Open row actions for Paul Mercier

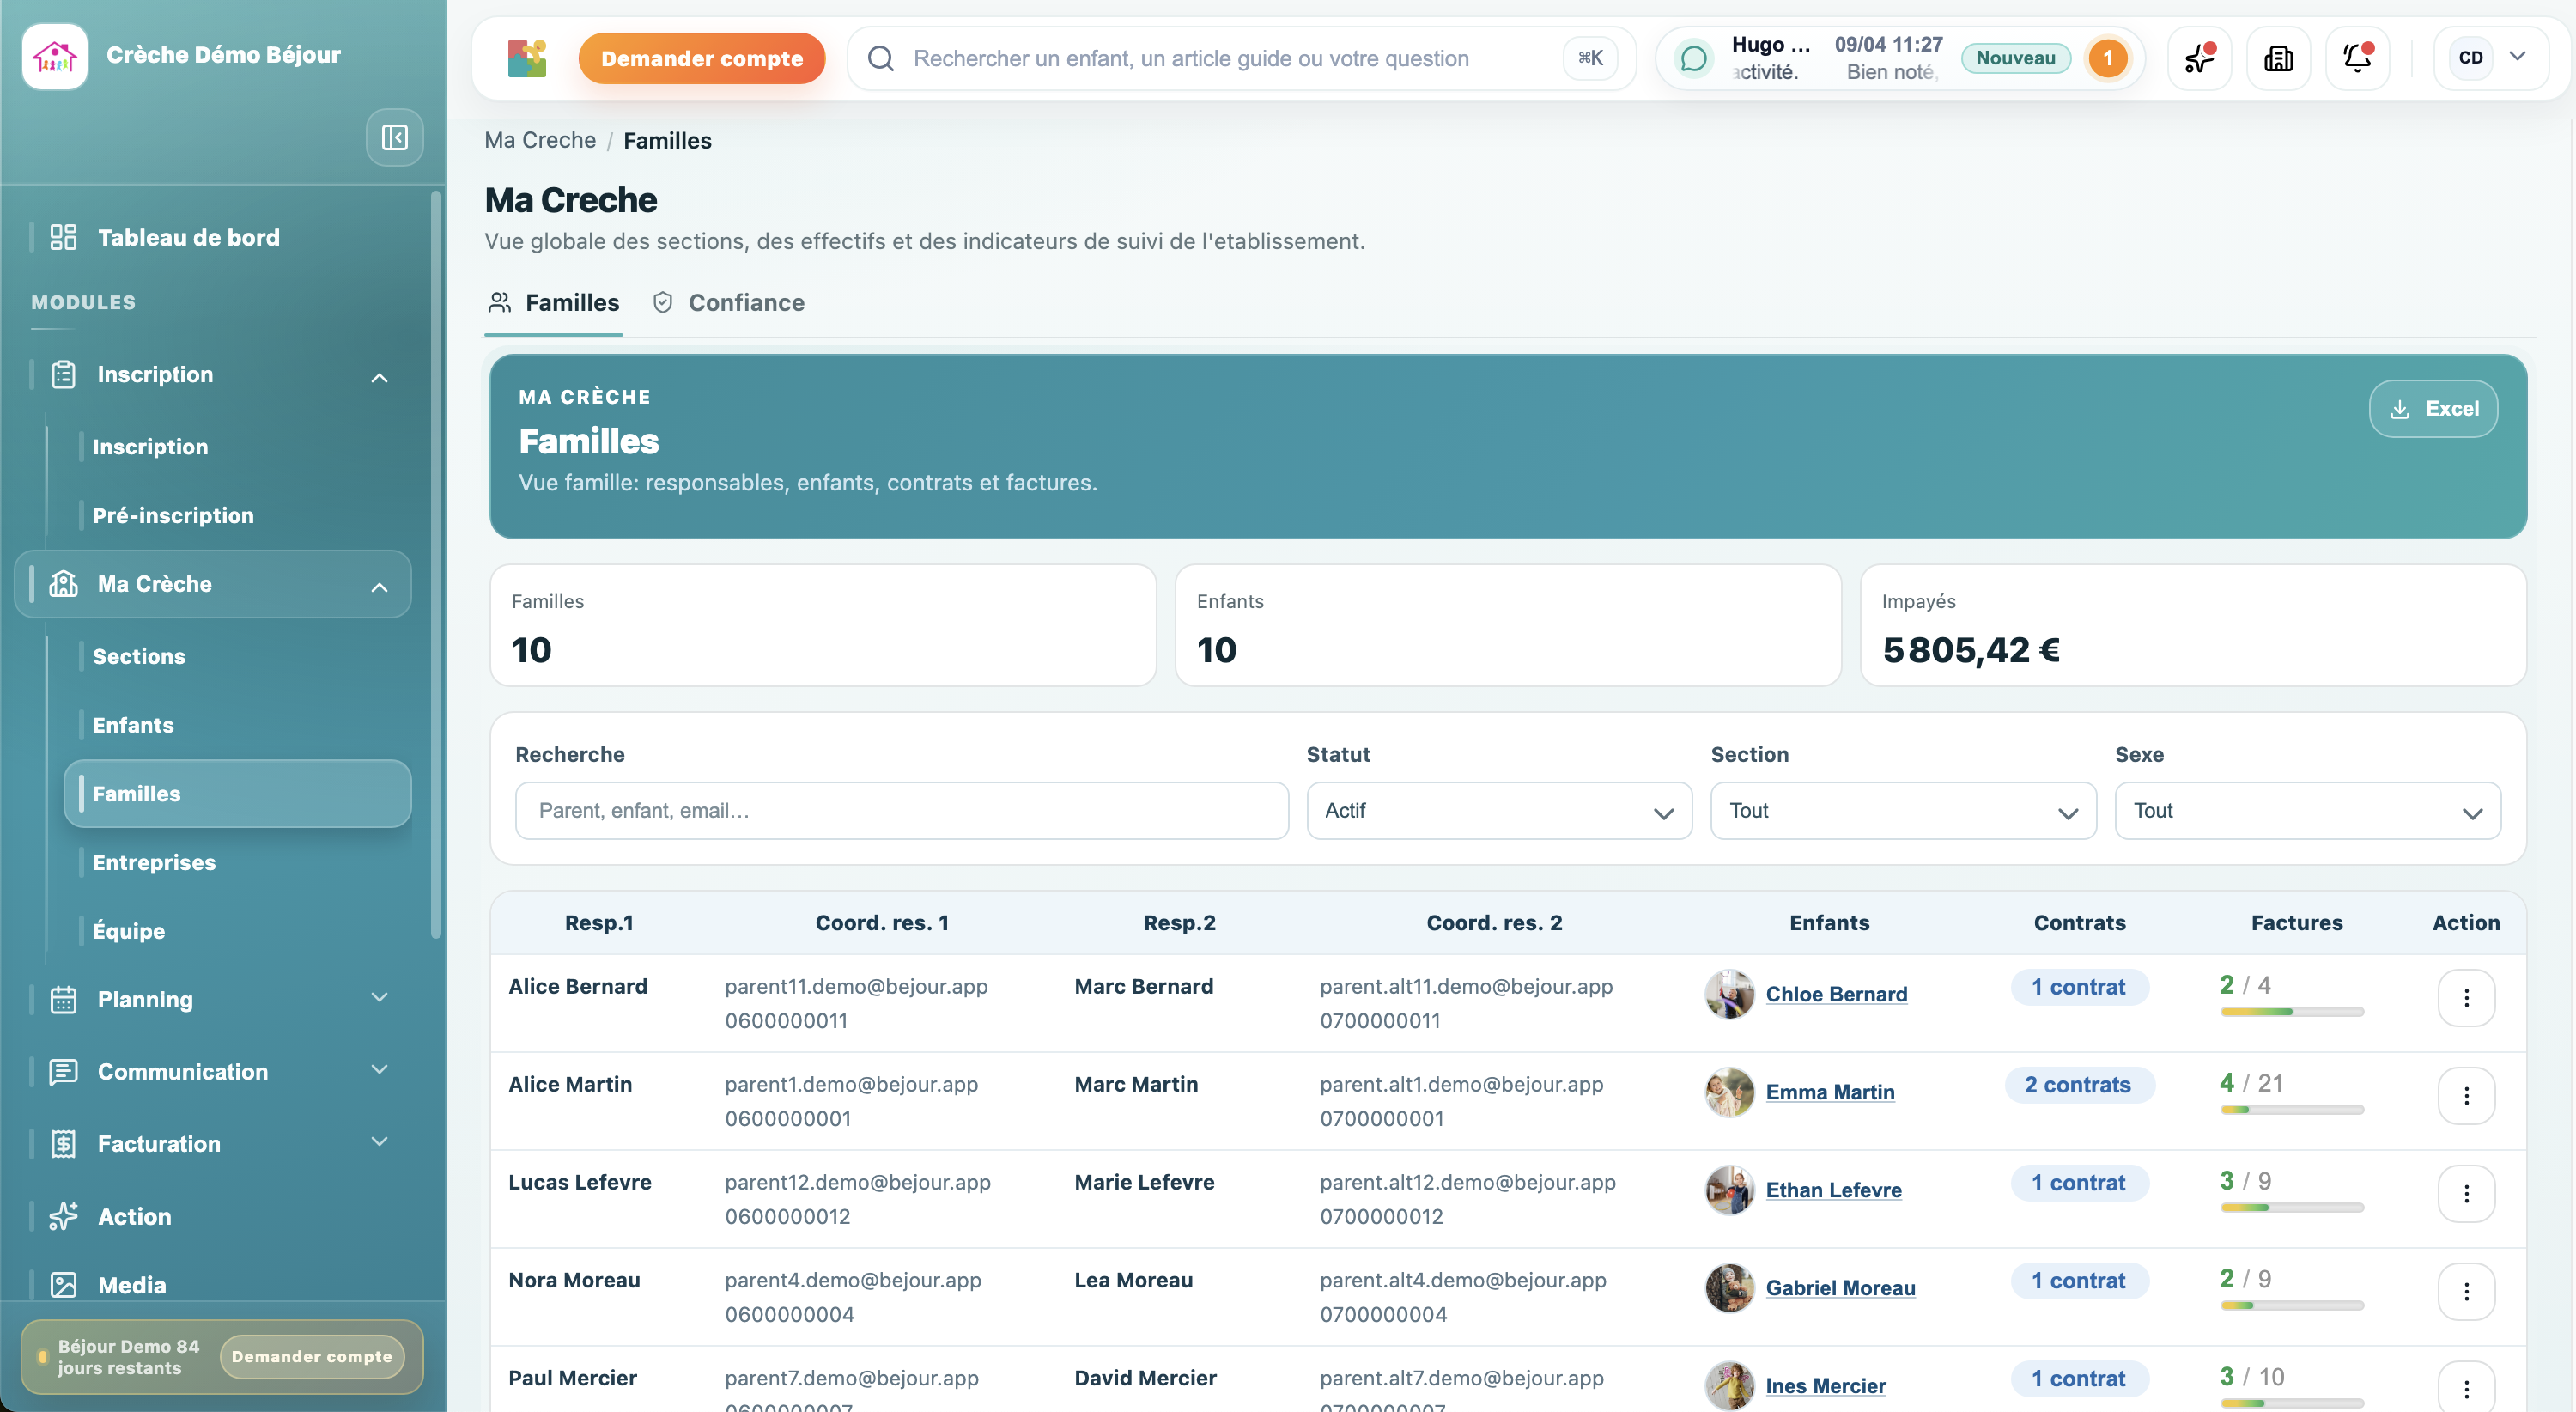pos(2466,1388)
